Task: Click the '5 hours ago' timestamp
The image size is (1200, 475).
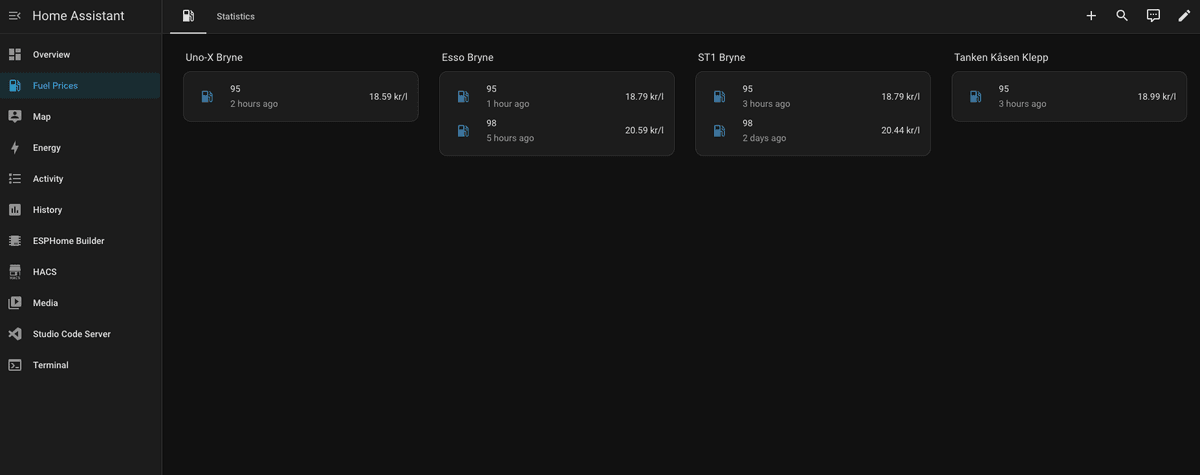Action: point(510,138)
